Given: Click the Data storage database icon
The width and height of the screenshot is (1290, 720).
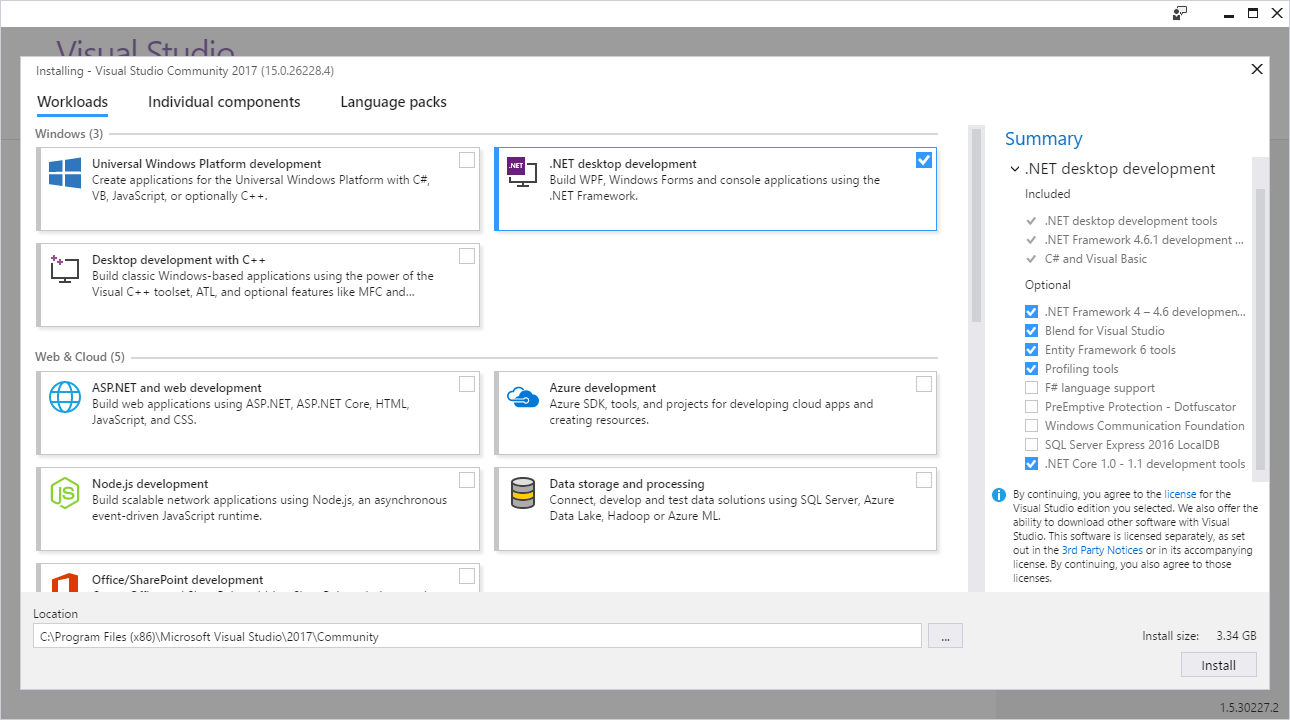Looking at the screenshot, I should point(522,493).
